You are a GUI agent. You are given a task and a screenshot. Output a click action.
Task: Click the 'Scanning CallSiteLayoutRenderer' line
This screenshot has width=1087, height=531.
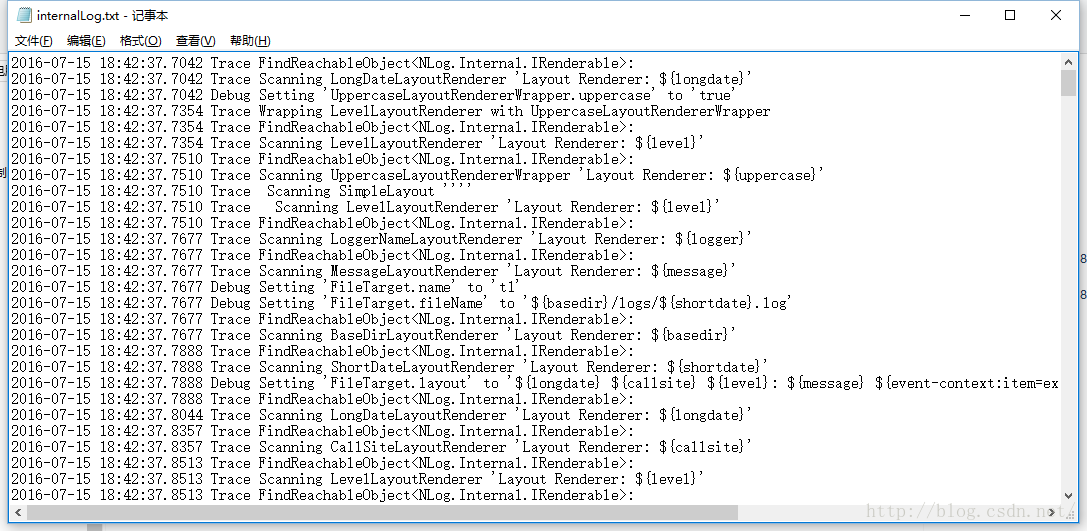(x=382, y=446)
